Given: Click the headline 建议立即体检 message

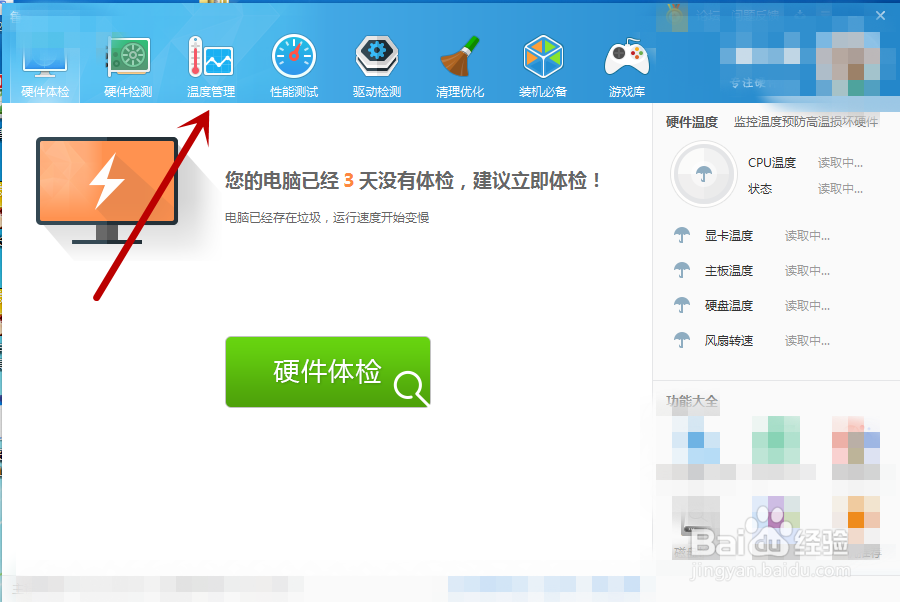Looking at the screenshot, I should 413,181.
